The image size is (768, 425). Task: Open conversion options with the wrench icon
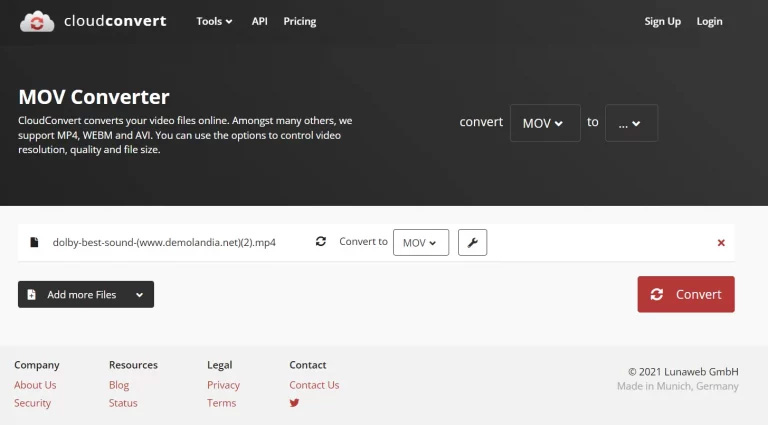tap(472, 242)
